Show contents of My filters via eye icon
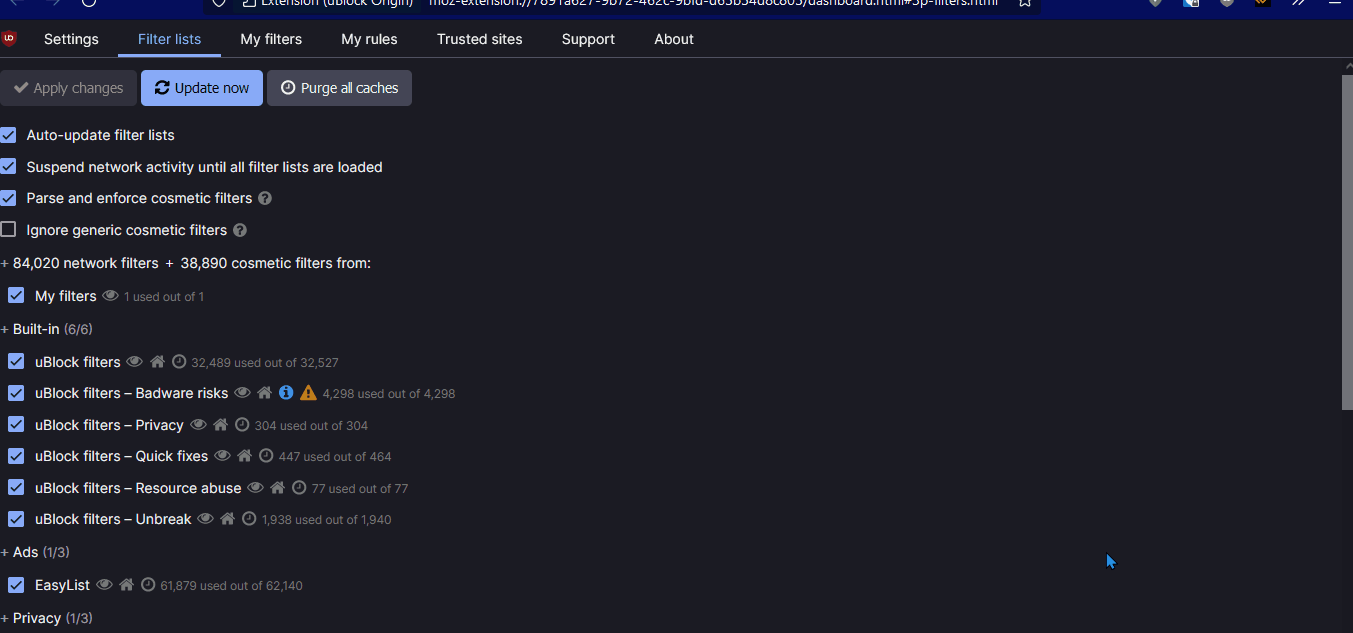The height and width of the screenshot is (633, 1353). pyautogui.click(x=110, y=295)
